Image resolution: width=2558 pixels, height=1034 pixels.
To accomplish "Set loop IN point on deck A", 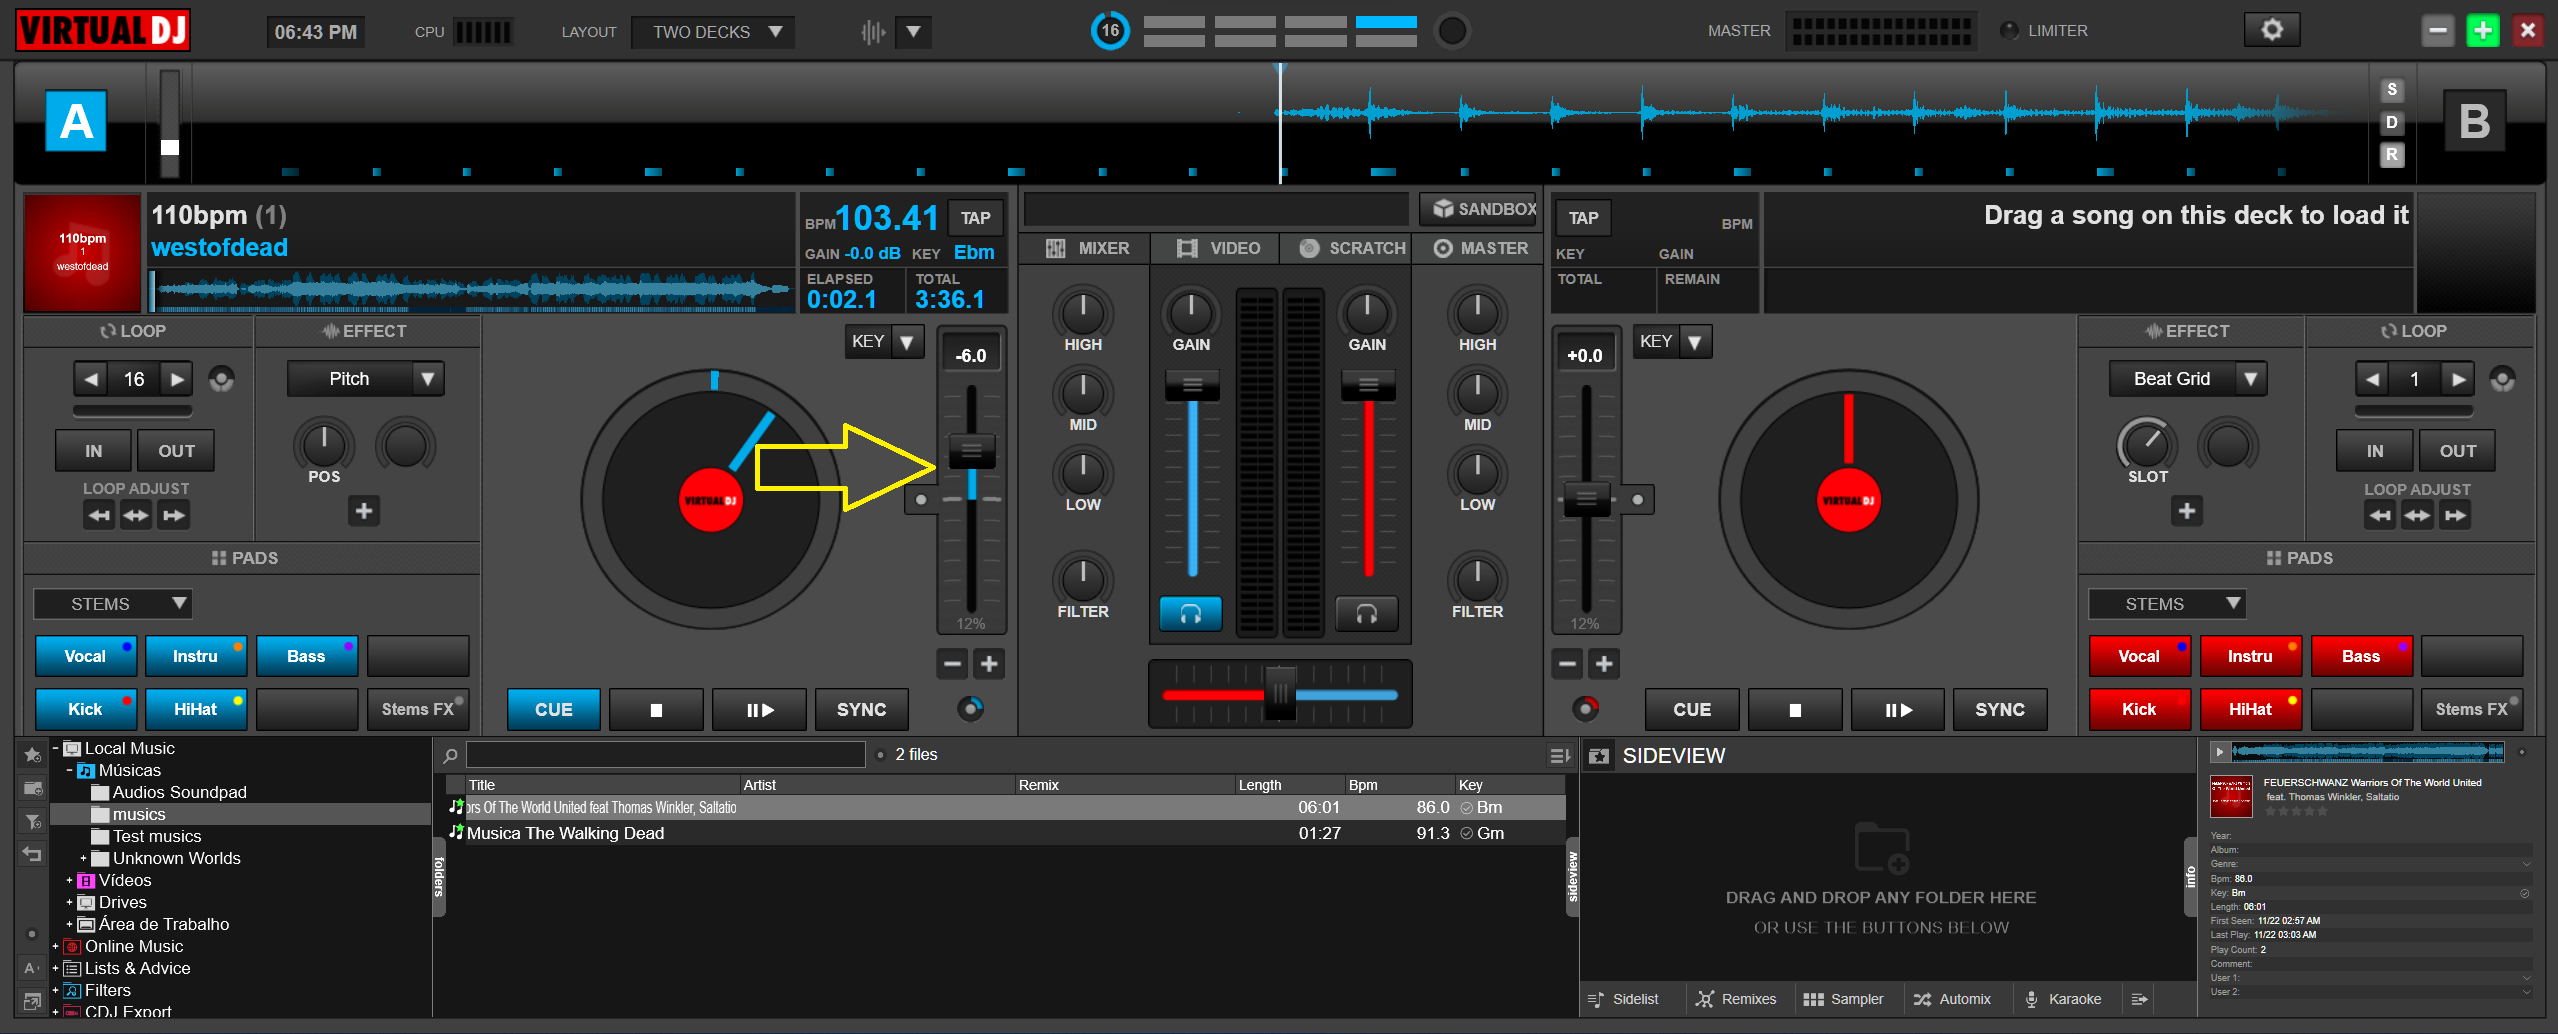I will 93,451.
